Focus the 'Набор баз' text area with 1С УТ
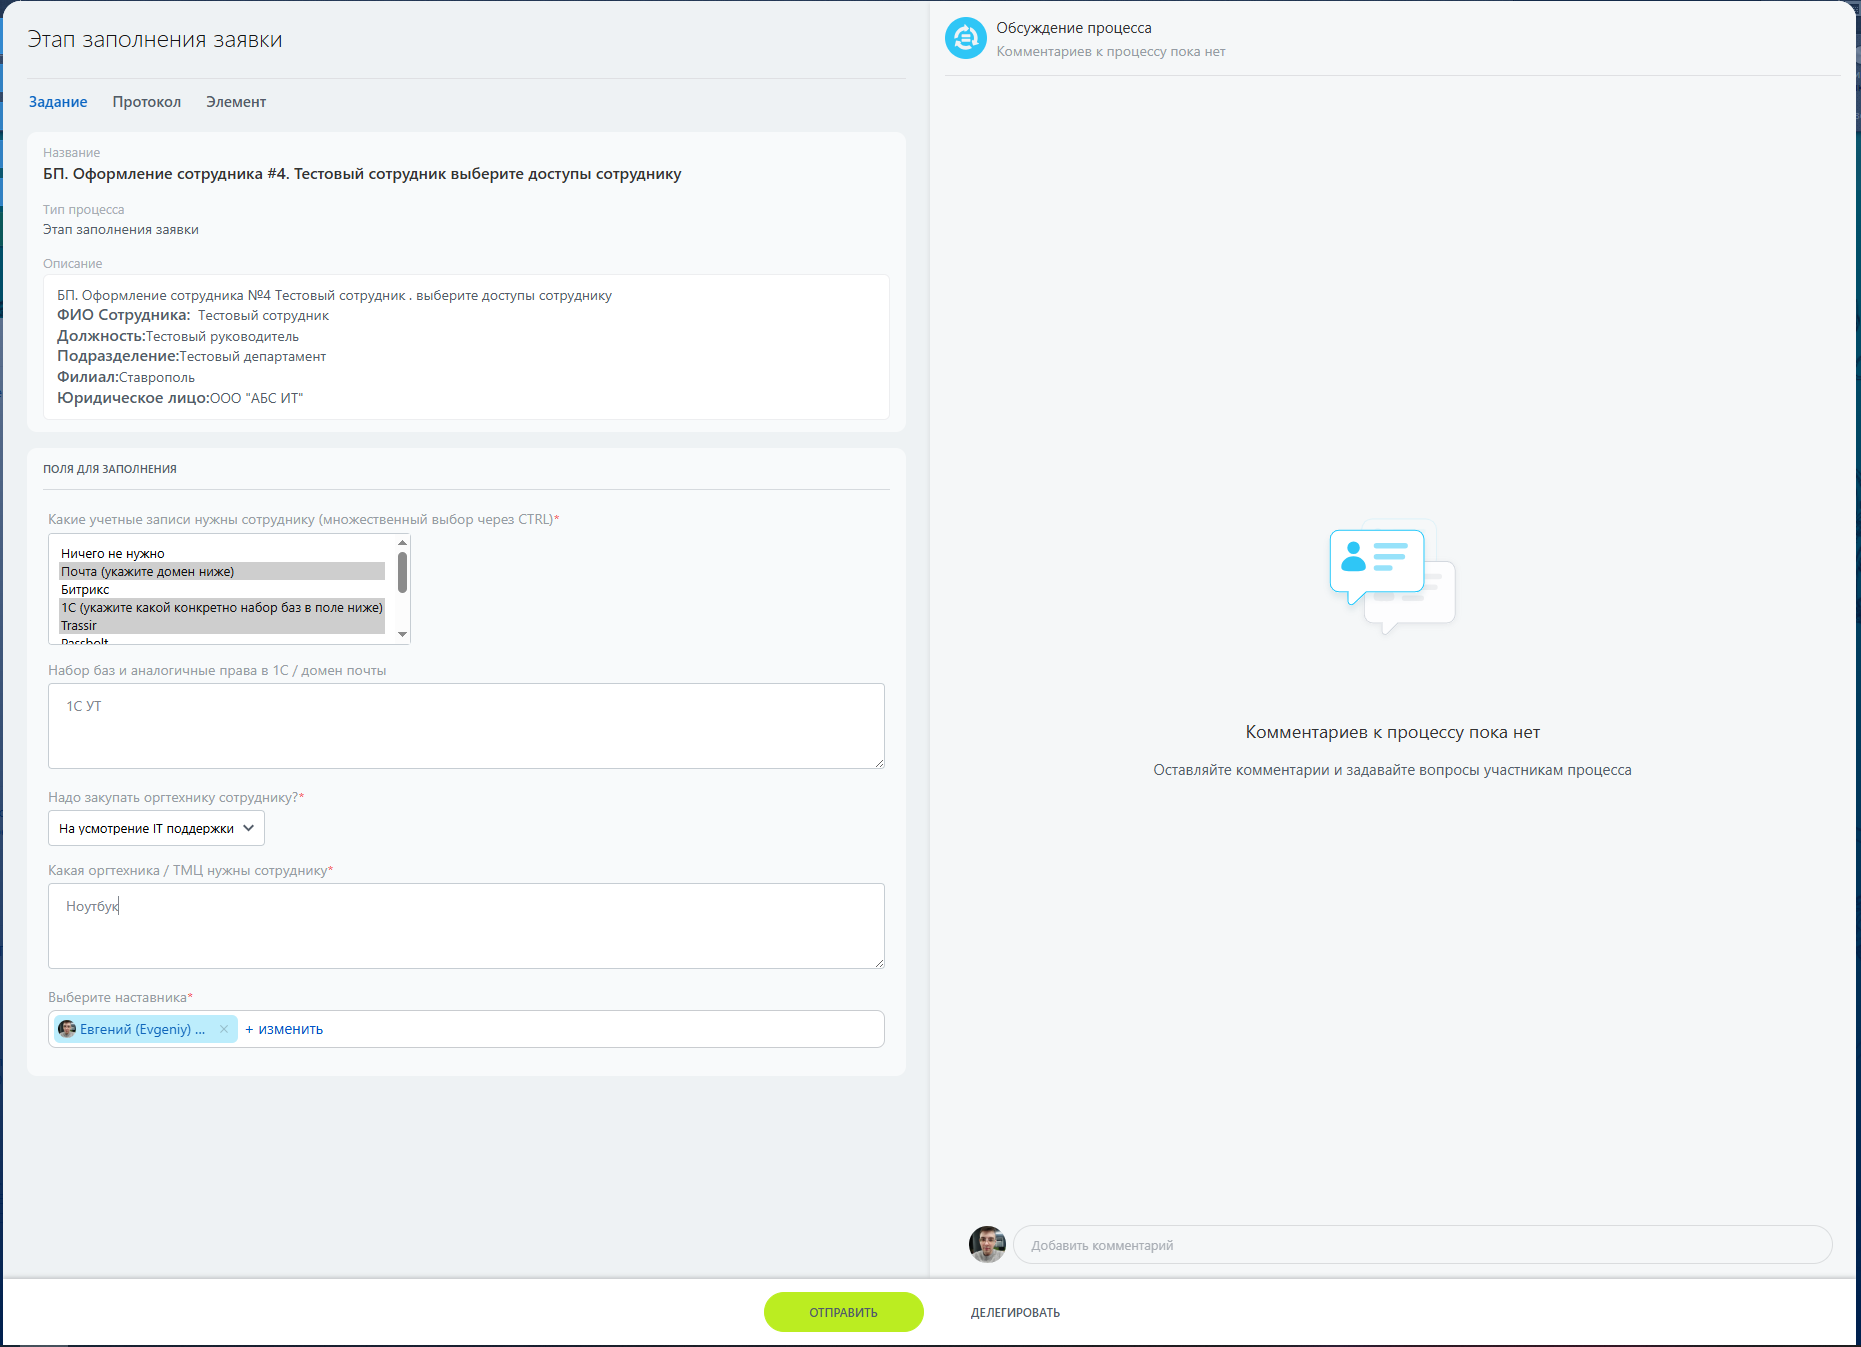Viewport: 1861px width, 1347px height. pyautogui.click(x=466, y=726)
